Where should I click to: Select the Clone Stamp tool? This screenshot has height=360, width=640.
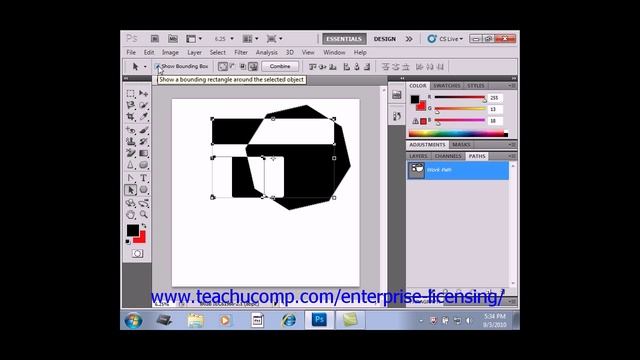[131, 142]
